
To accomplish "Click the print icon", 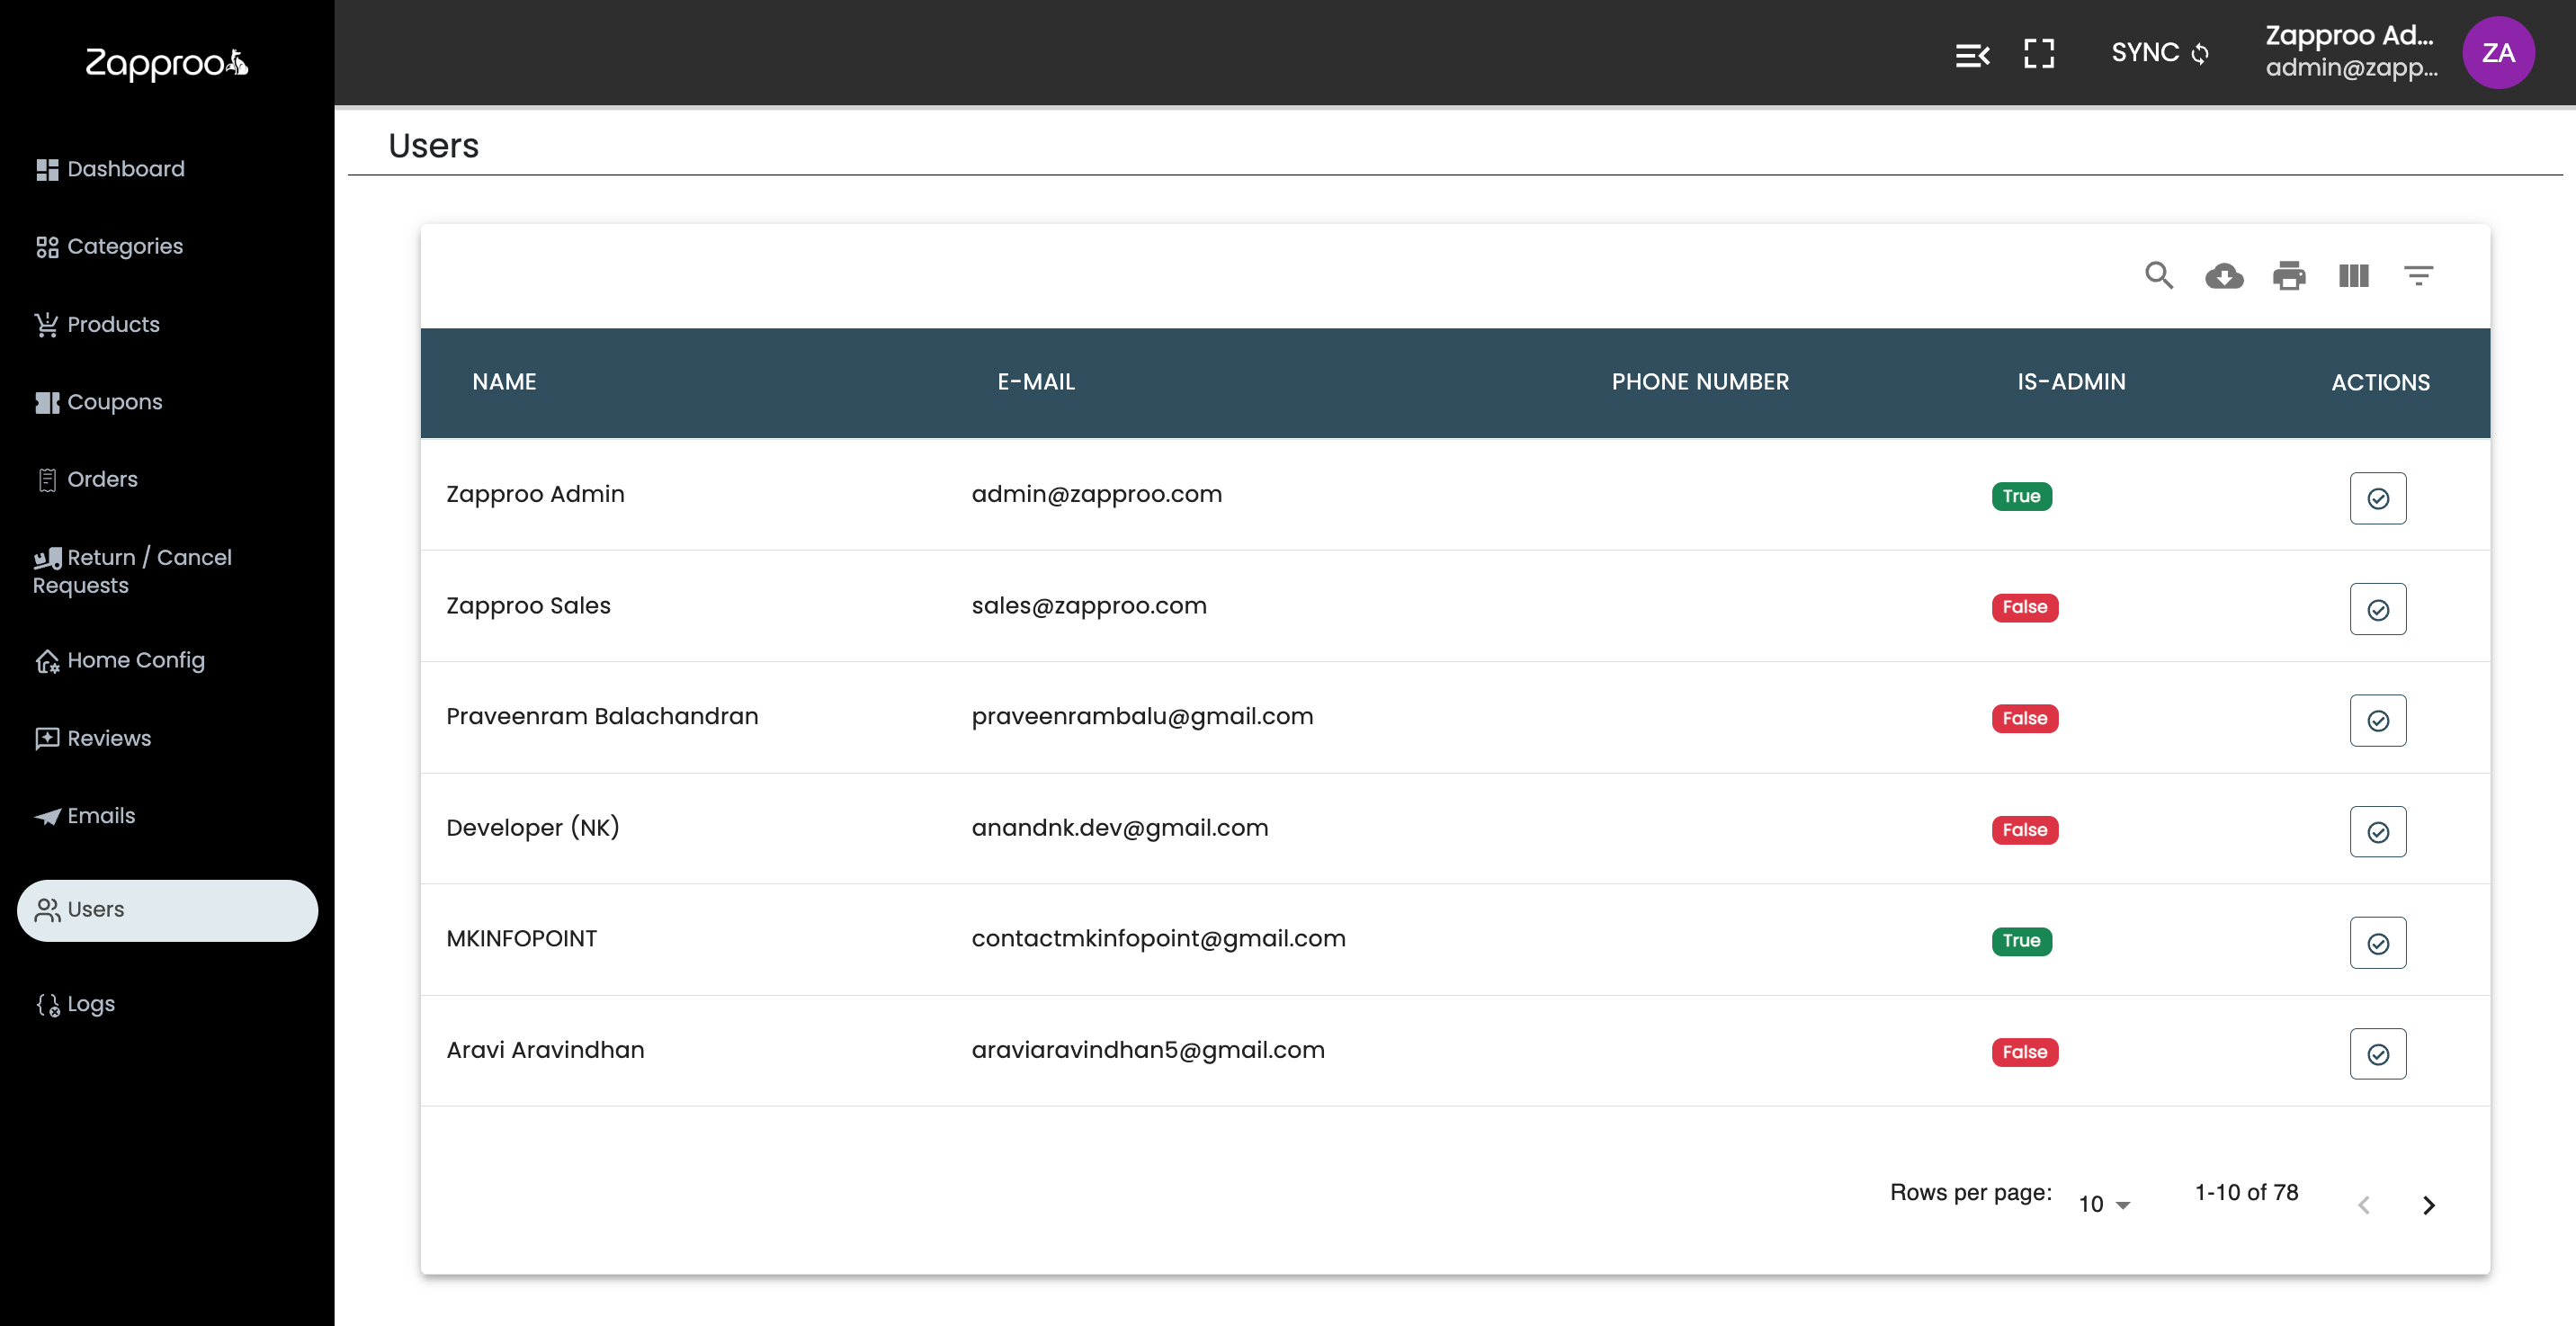I will [x=2288, y=275].
